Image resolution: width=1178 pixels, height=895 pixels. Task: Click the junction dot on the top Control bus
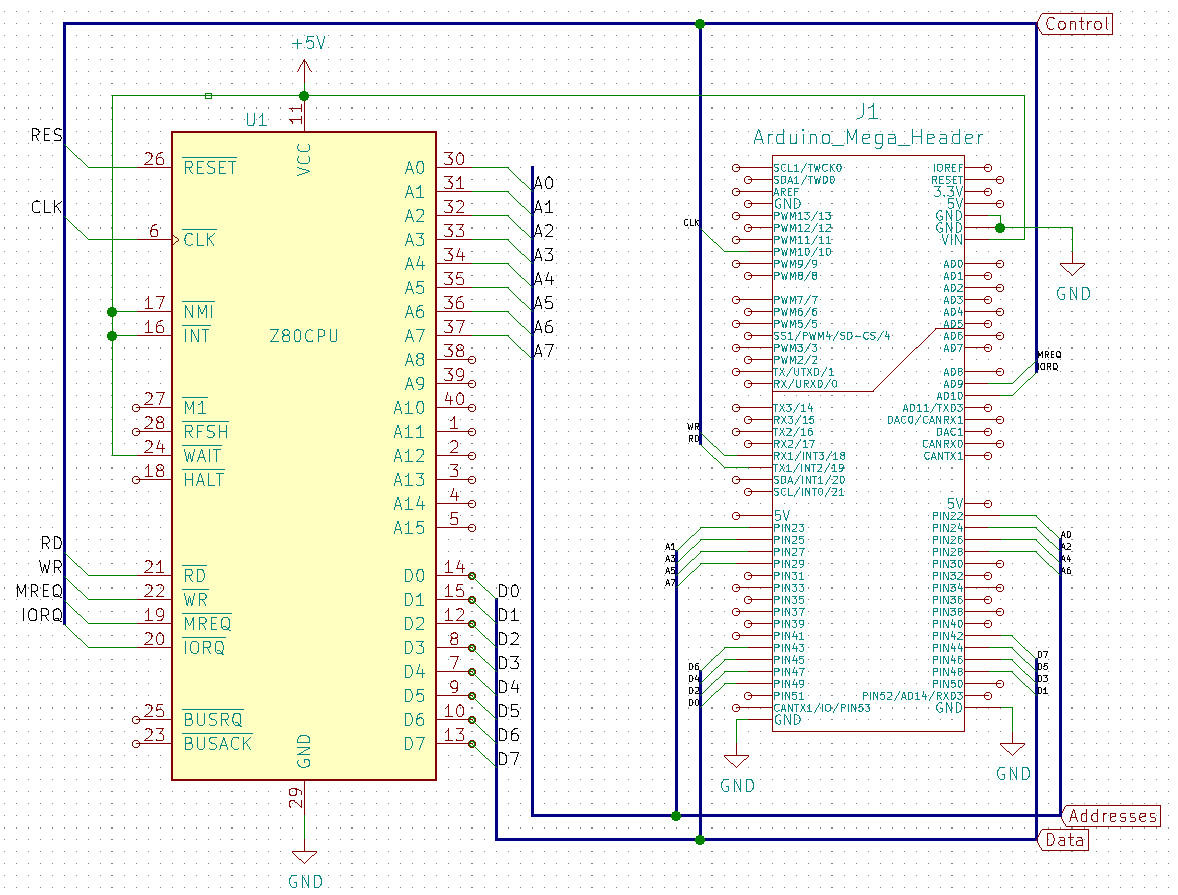[x=700, y=24]
